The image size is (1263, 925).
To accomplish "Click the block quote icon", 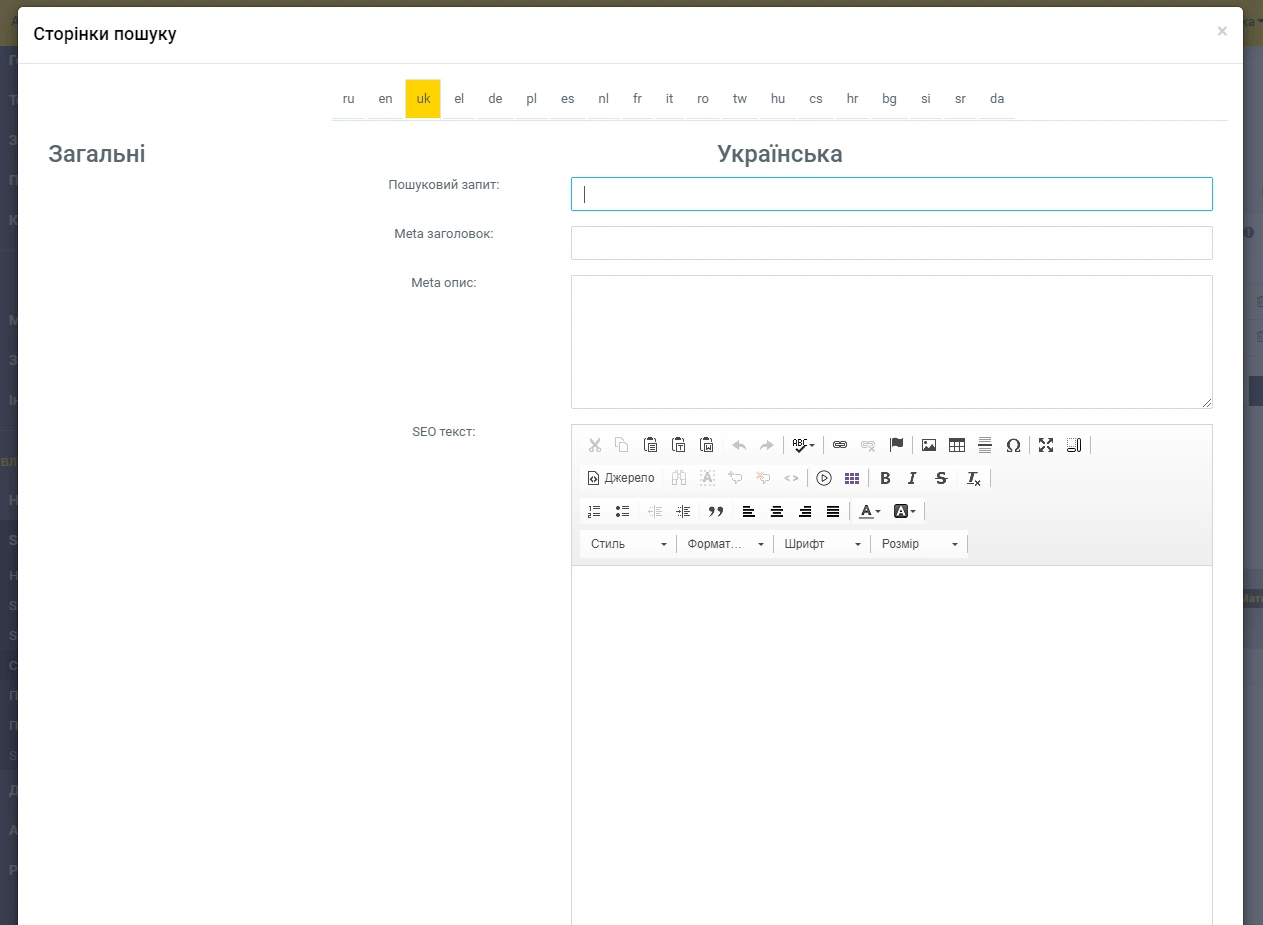I will (715, 511).
